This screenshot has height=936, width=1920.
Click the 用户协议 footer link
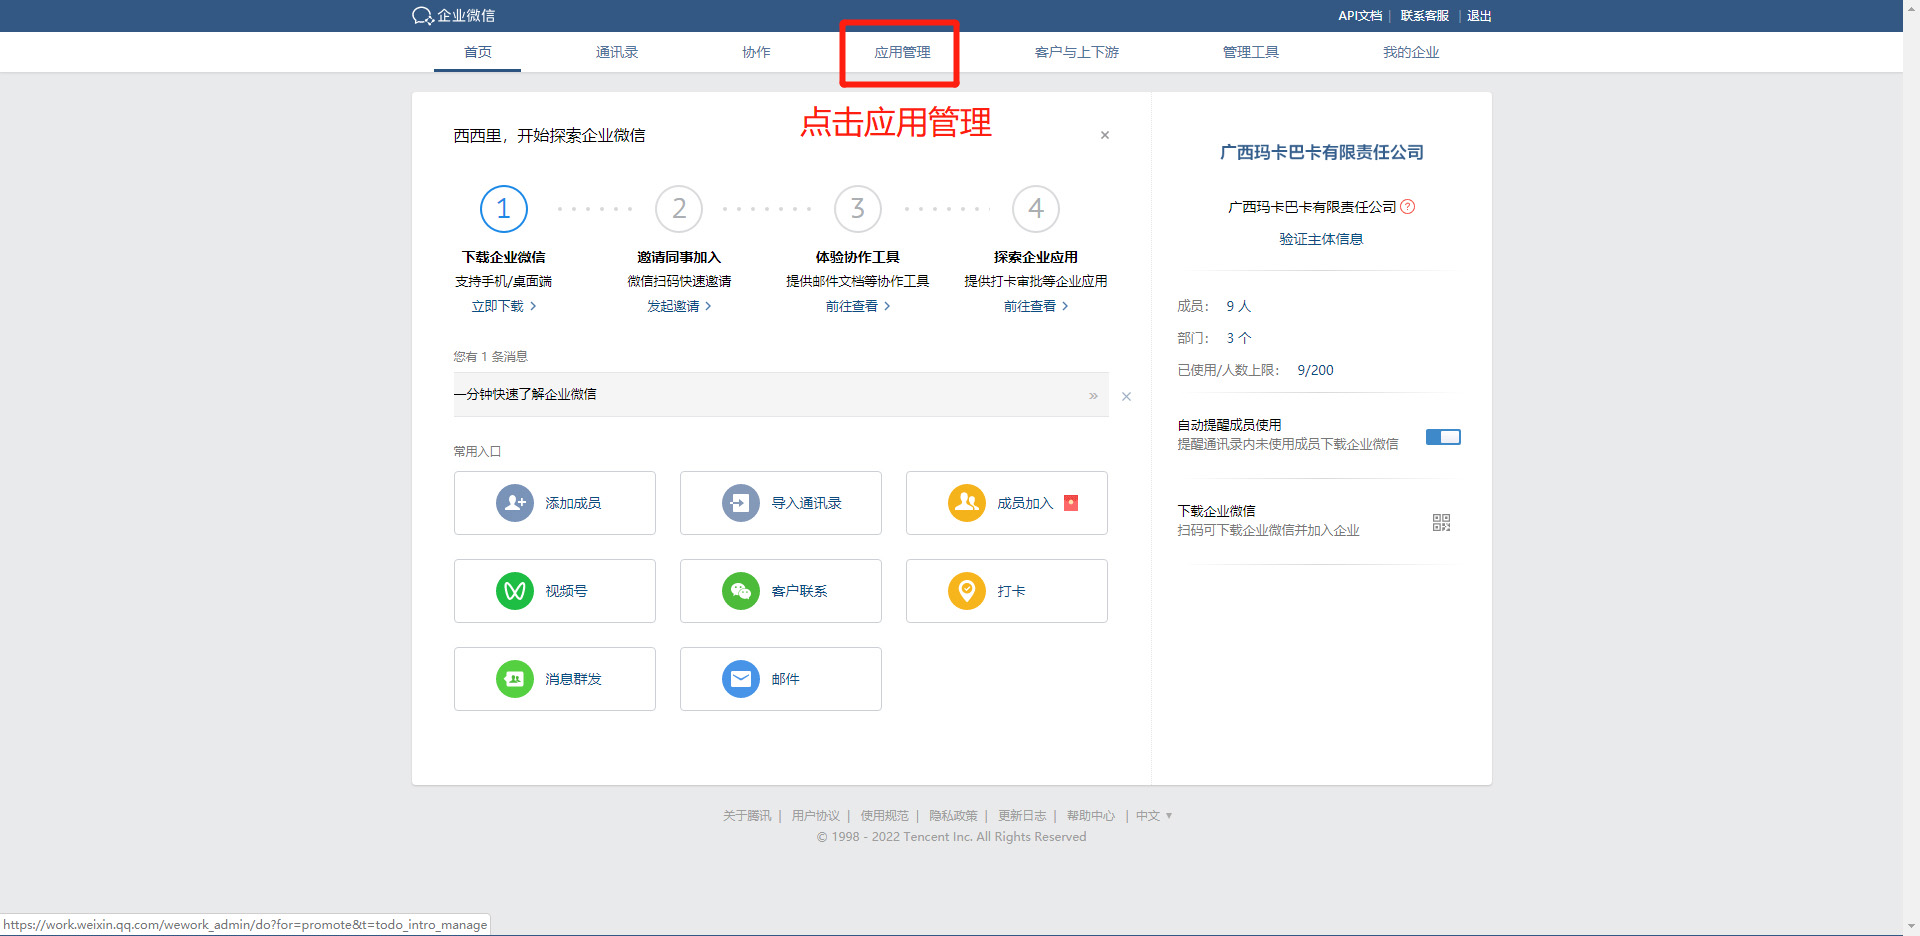[816, 816]
